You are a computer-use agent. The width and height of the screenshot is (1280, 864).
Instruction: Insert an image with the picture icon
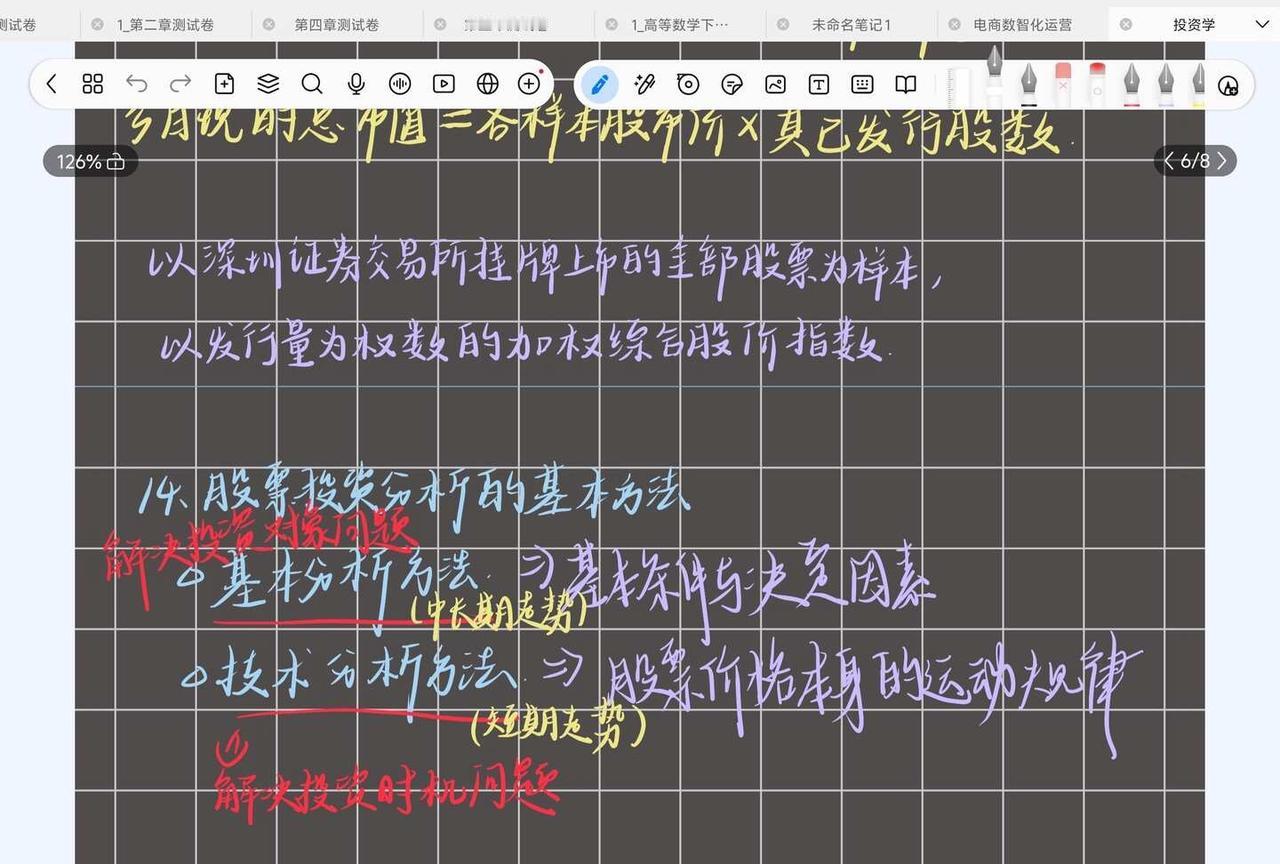tap(775, 84)
